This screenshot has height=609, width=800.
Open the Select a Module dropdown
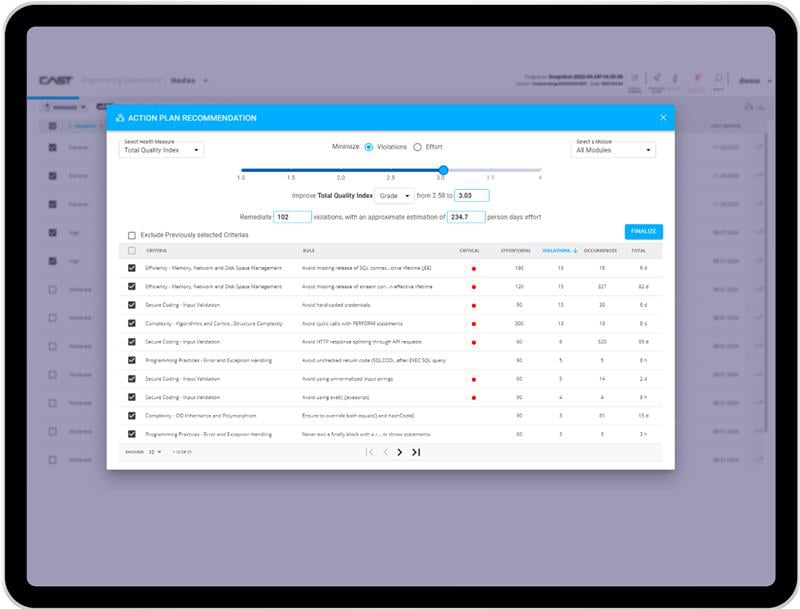(613, 150)
